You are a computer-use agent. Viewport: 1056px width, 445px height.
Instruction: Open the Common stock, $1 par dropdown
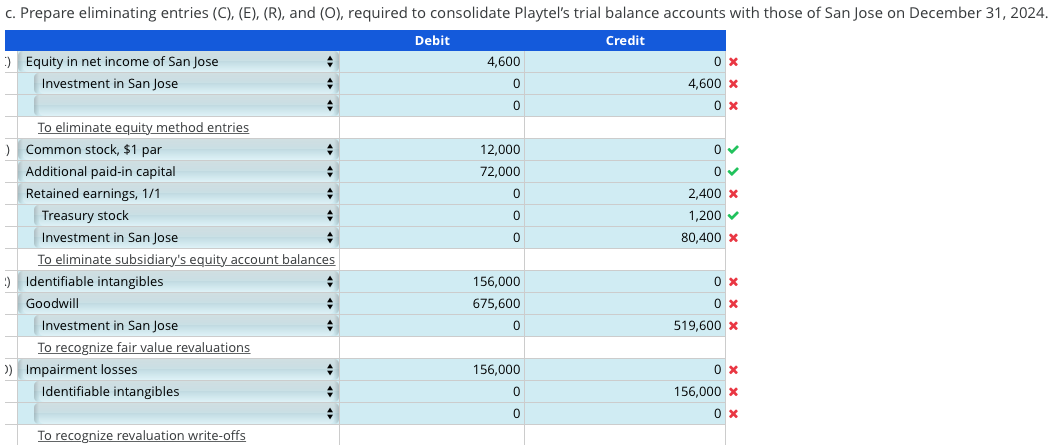point(178,149)
